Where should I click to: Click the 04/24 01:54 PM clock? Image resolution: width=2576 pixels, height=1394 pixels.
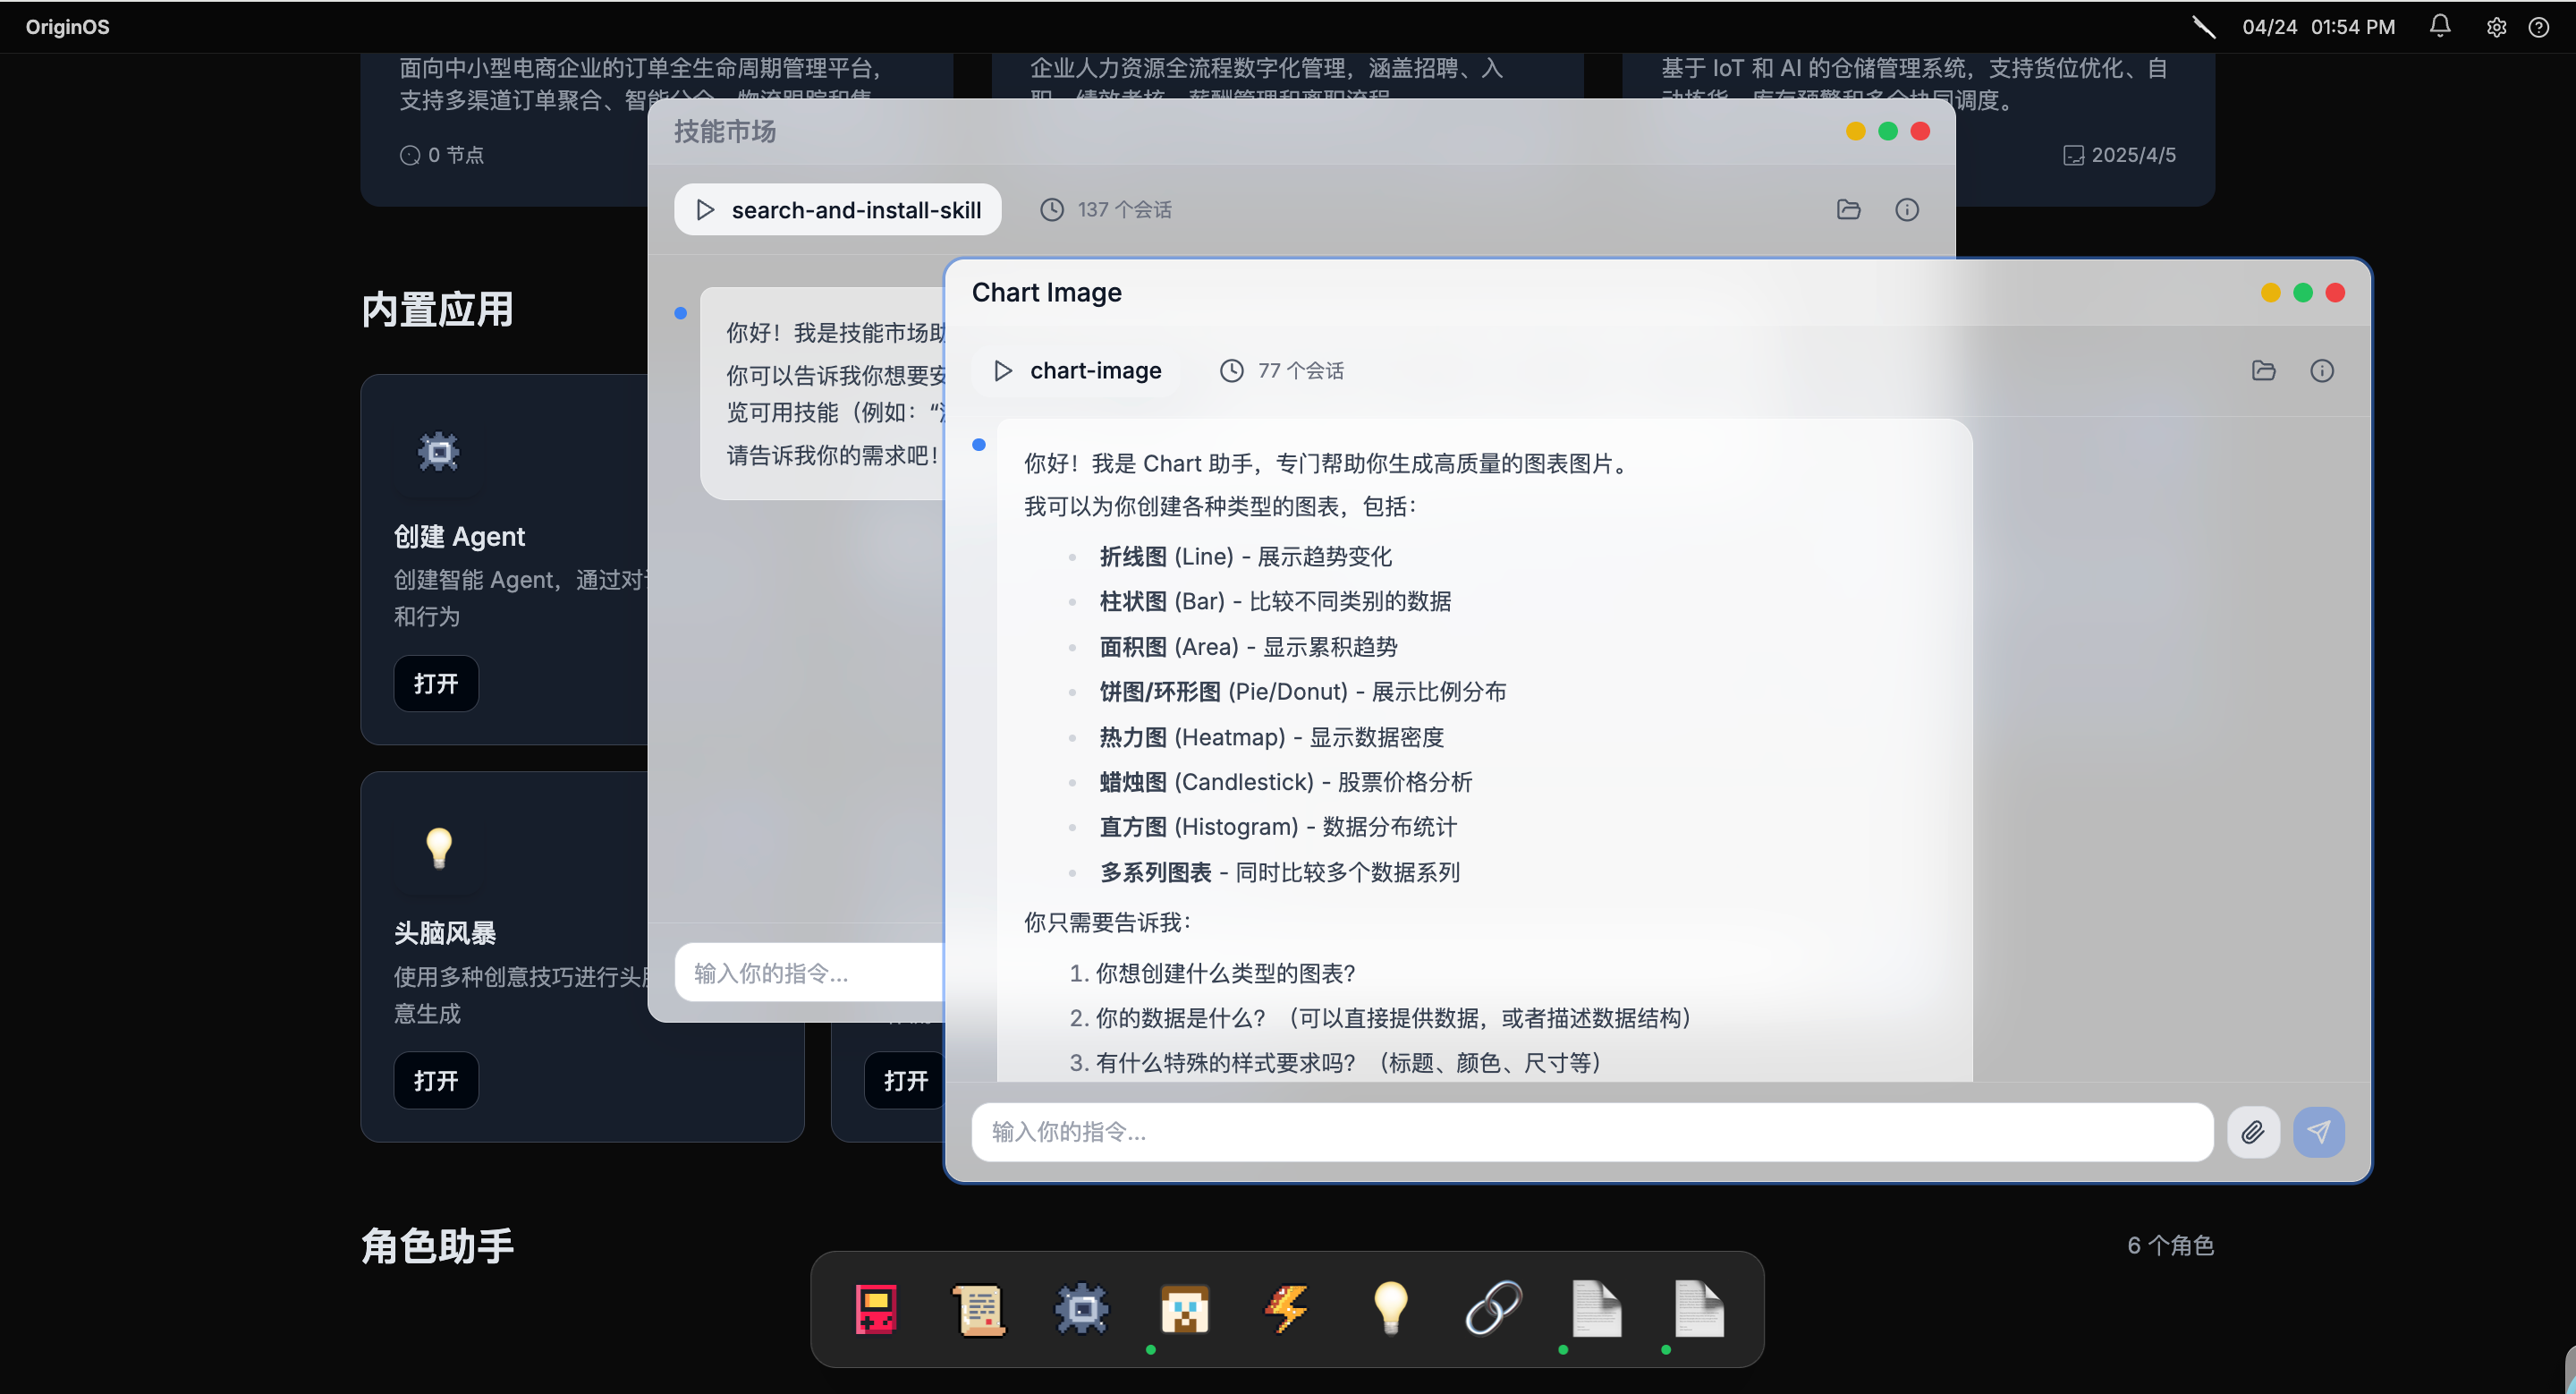[x=2318, y=27]
